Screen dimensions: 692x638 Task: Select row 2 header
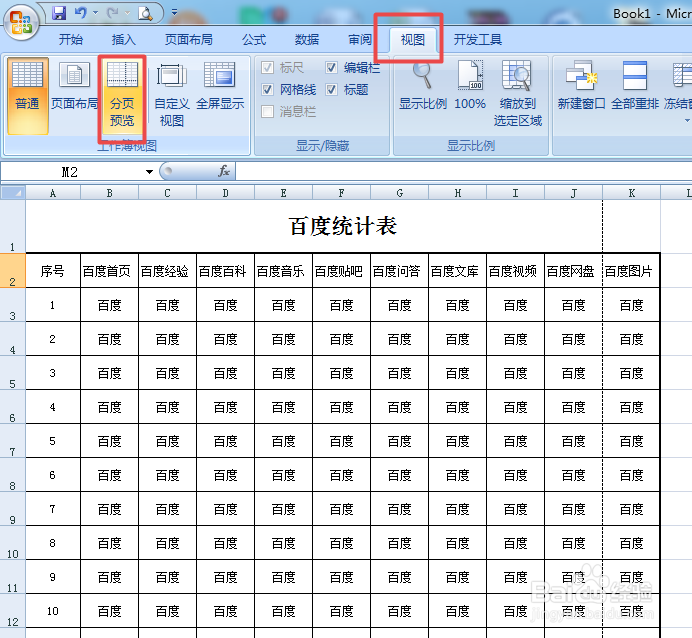click(x=13, y=270)
